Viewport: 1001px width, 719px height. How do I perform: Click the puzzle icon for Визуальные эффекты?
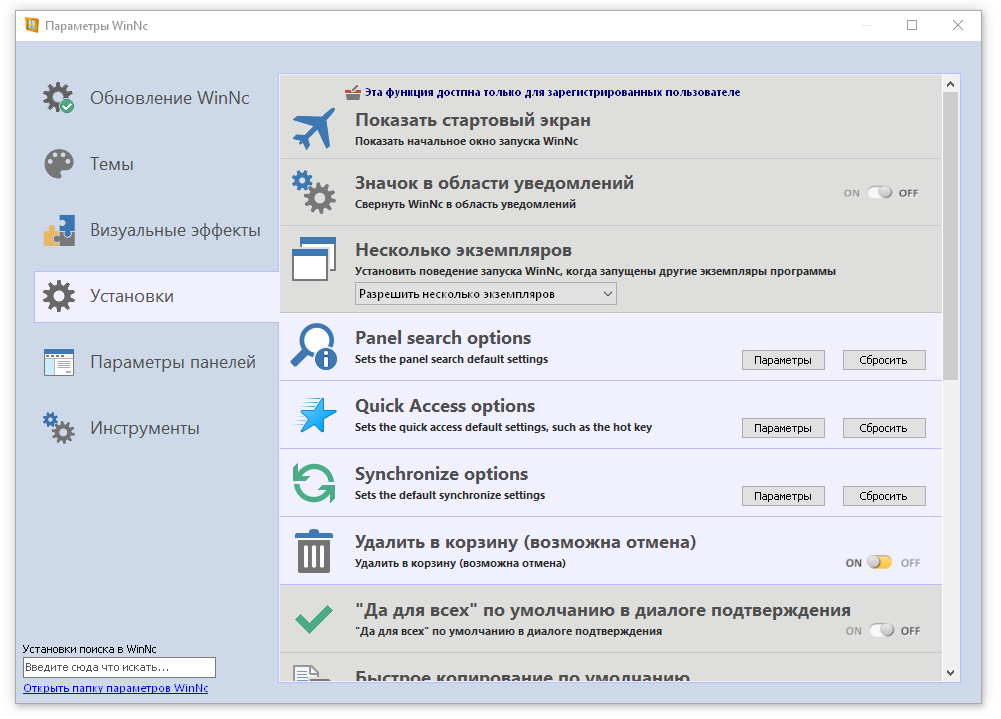[x=59, y=231]
